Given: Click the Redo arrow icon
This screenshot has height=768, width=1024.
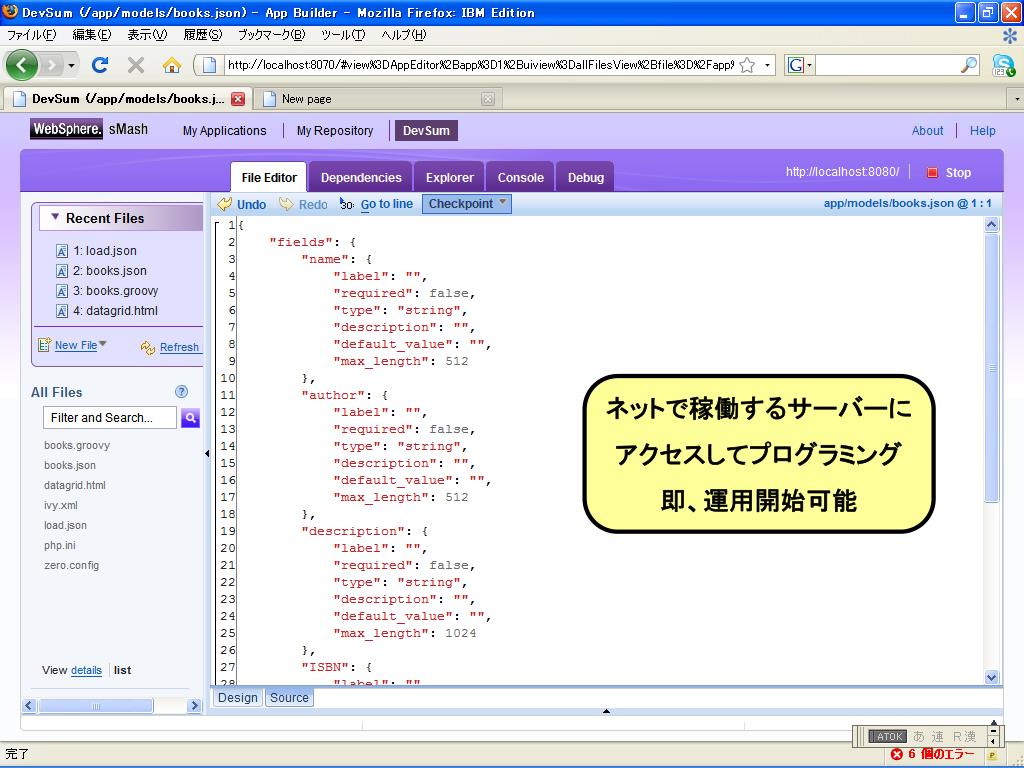Looking at the screenshot, I should click(x=286, y=204).
